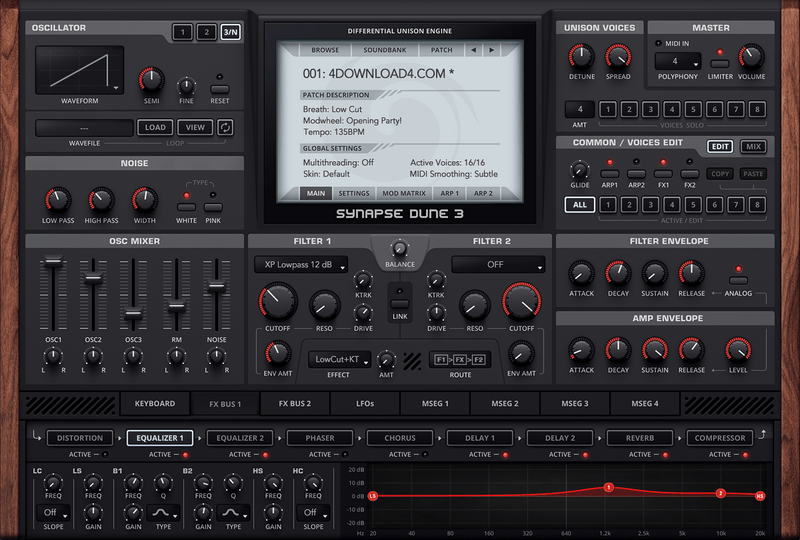800x540 pixels.
Task: Open the Mod Matrix display tab
Action: 404,193
